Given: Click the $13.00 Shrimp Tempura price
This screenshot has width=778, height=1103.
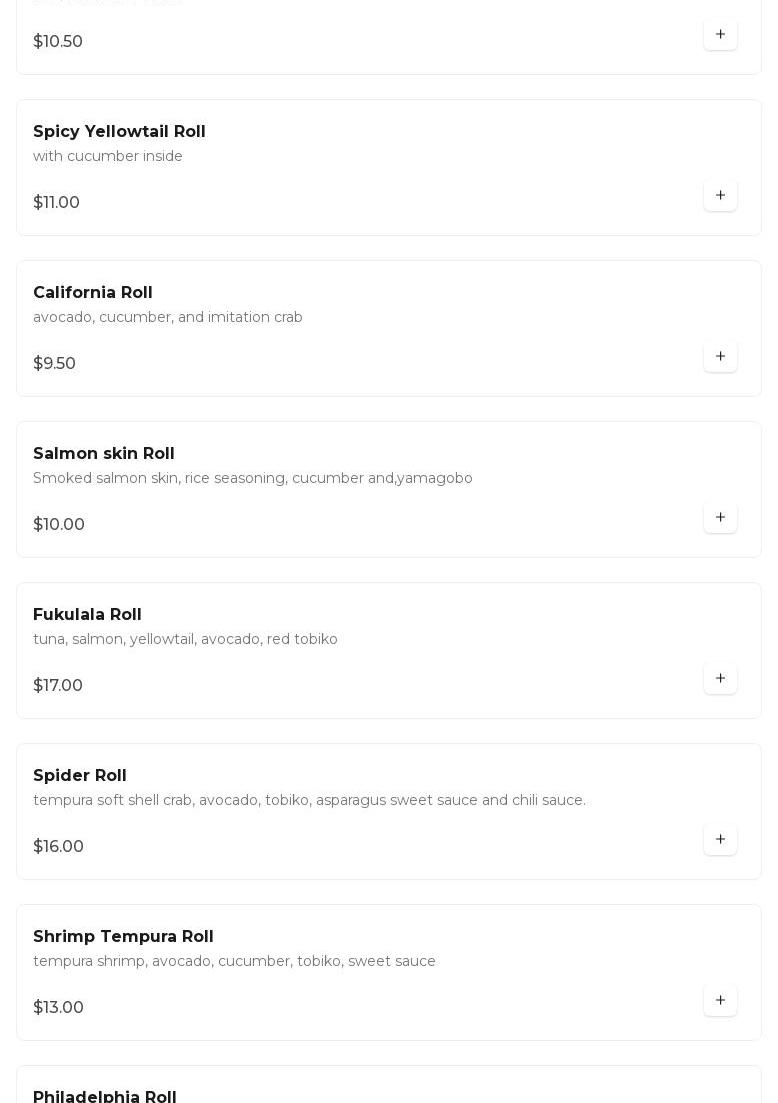Looking at the screenshot, I should (x=58, y=1008).
